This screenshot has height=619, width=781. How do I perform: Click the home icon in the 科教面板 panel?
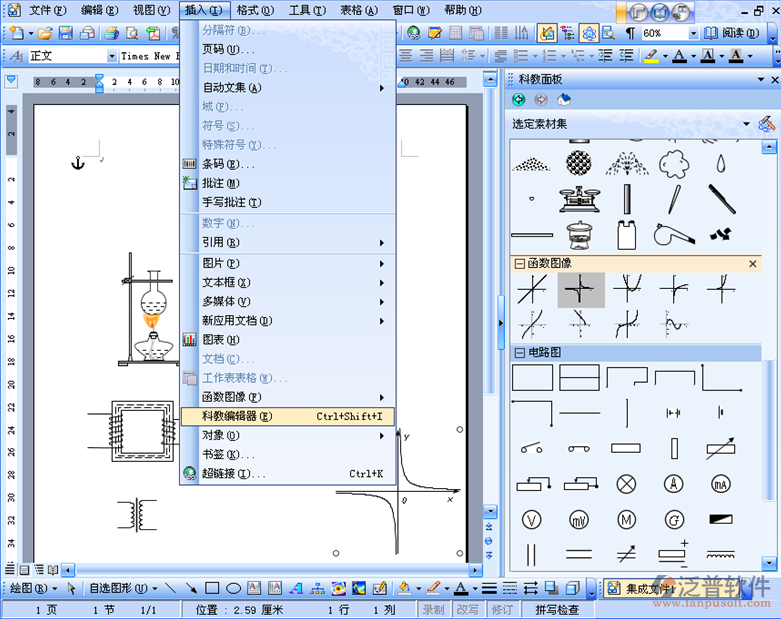[x=564, y=99]
